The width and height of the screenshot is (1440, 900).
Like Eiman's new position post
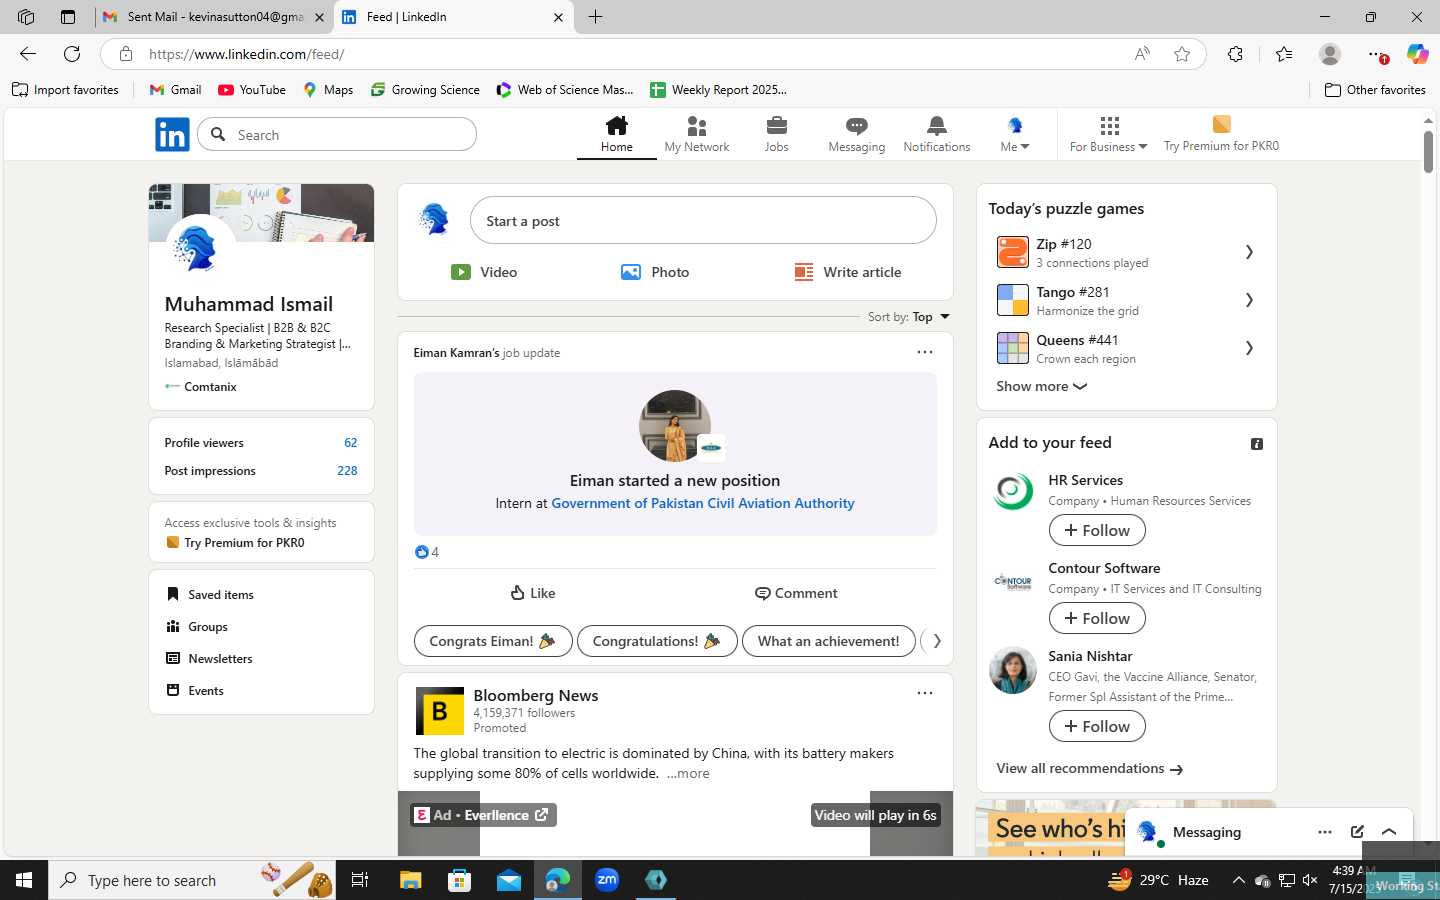[533, 593]
